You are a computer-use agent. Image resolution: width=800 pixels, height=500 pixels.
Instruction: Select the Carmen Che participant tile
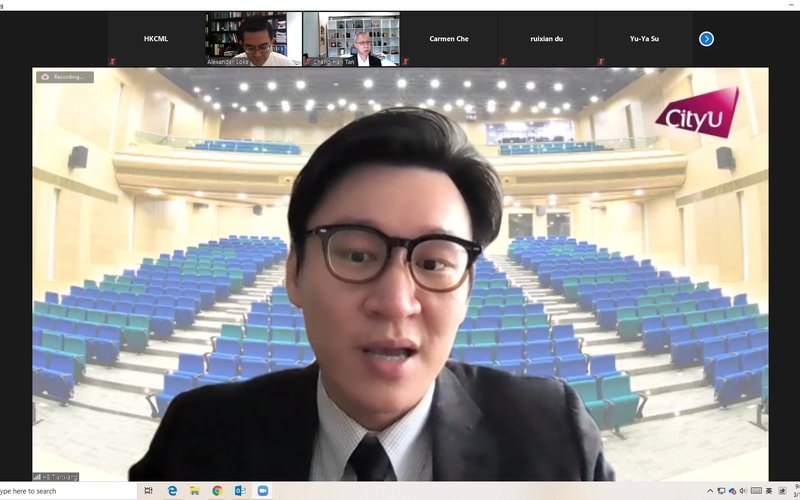[x=449, y=39]
